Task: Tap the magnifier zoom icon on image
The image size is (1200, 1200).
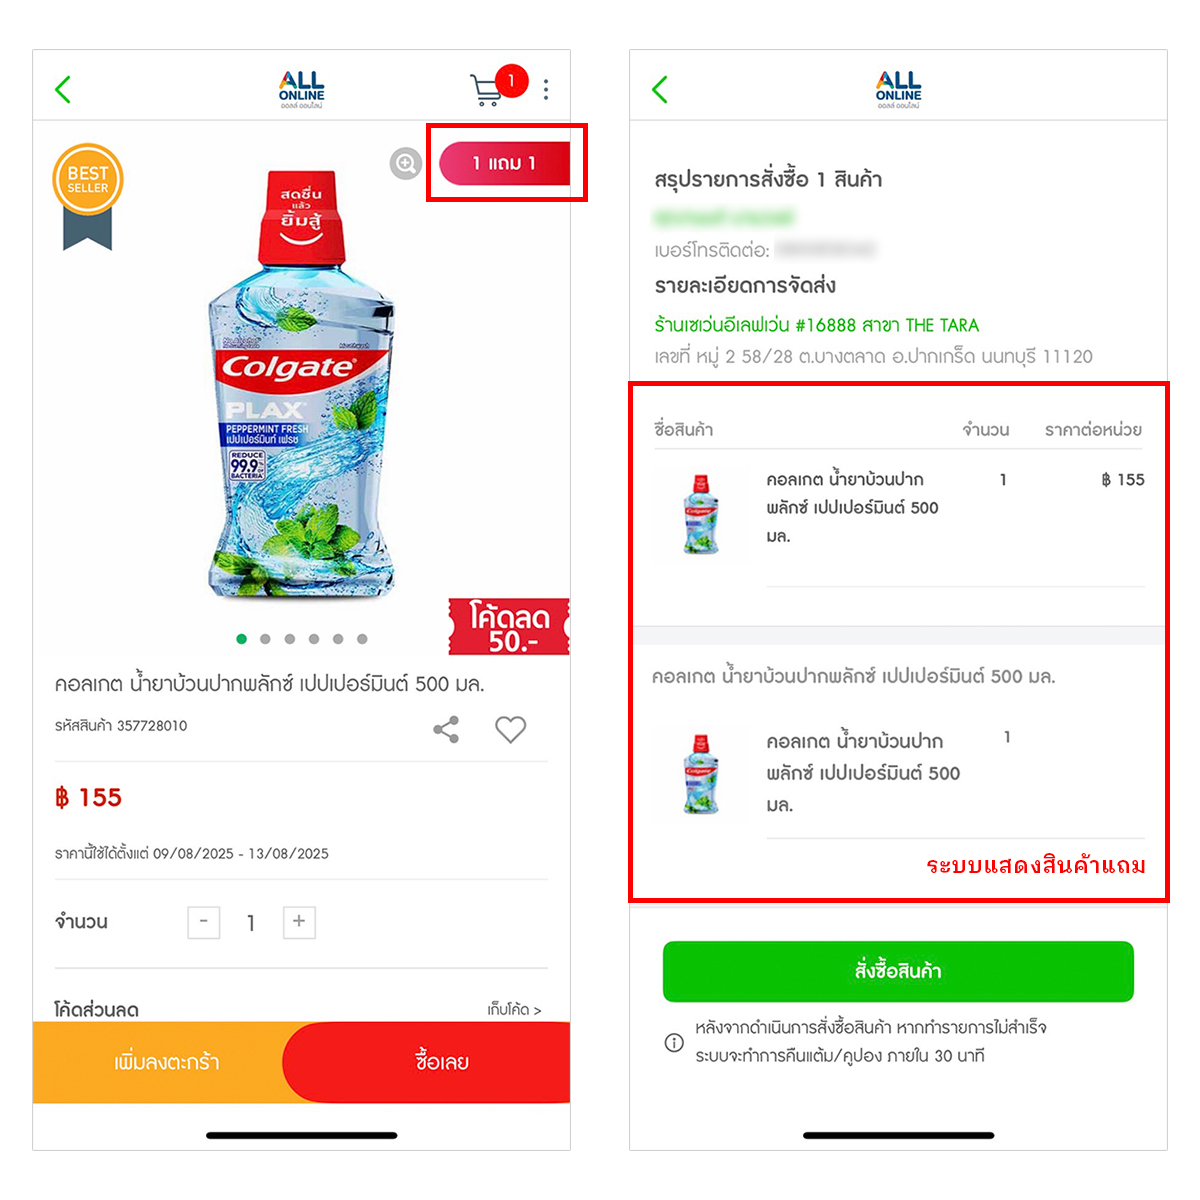Action: [405, 163]
